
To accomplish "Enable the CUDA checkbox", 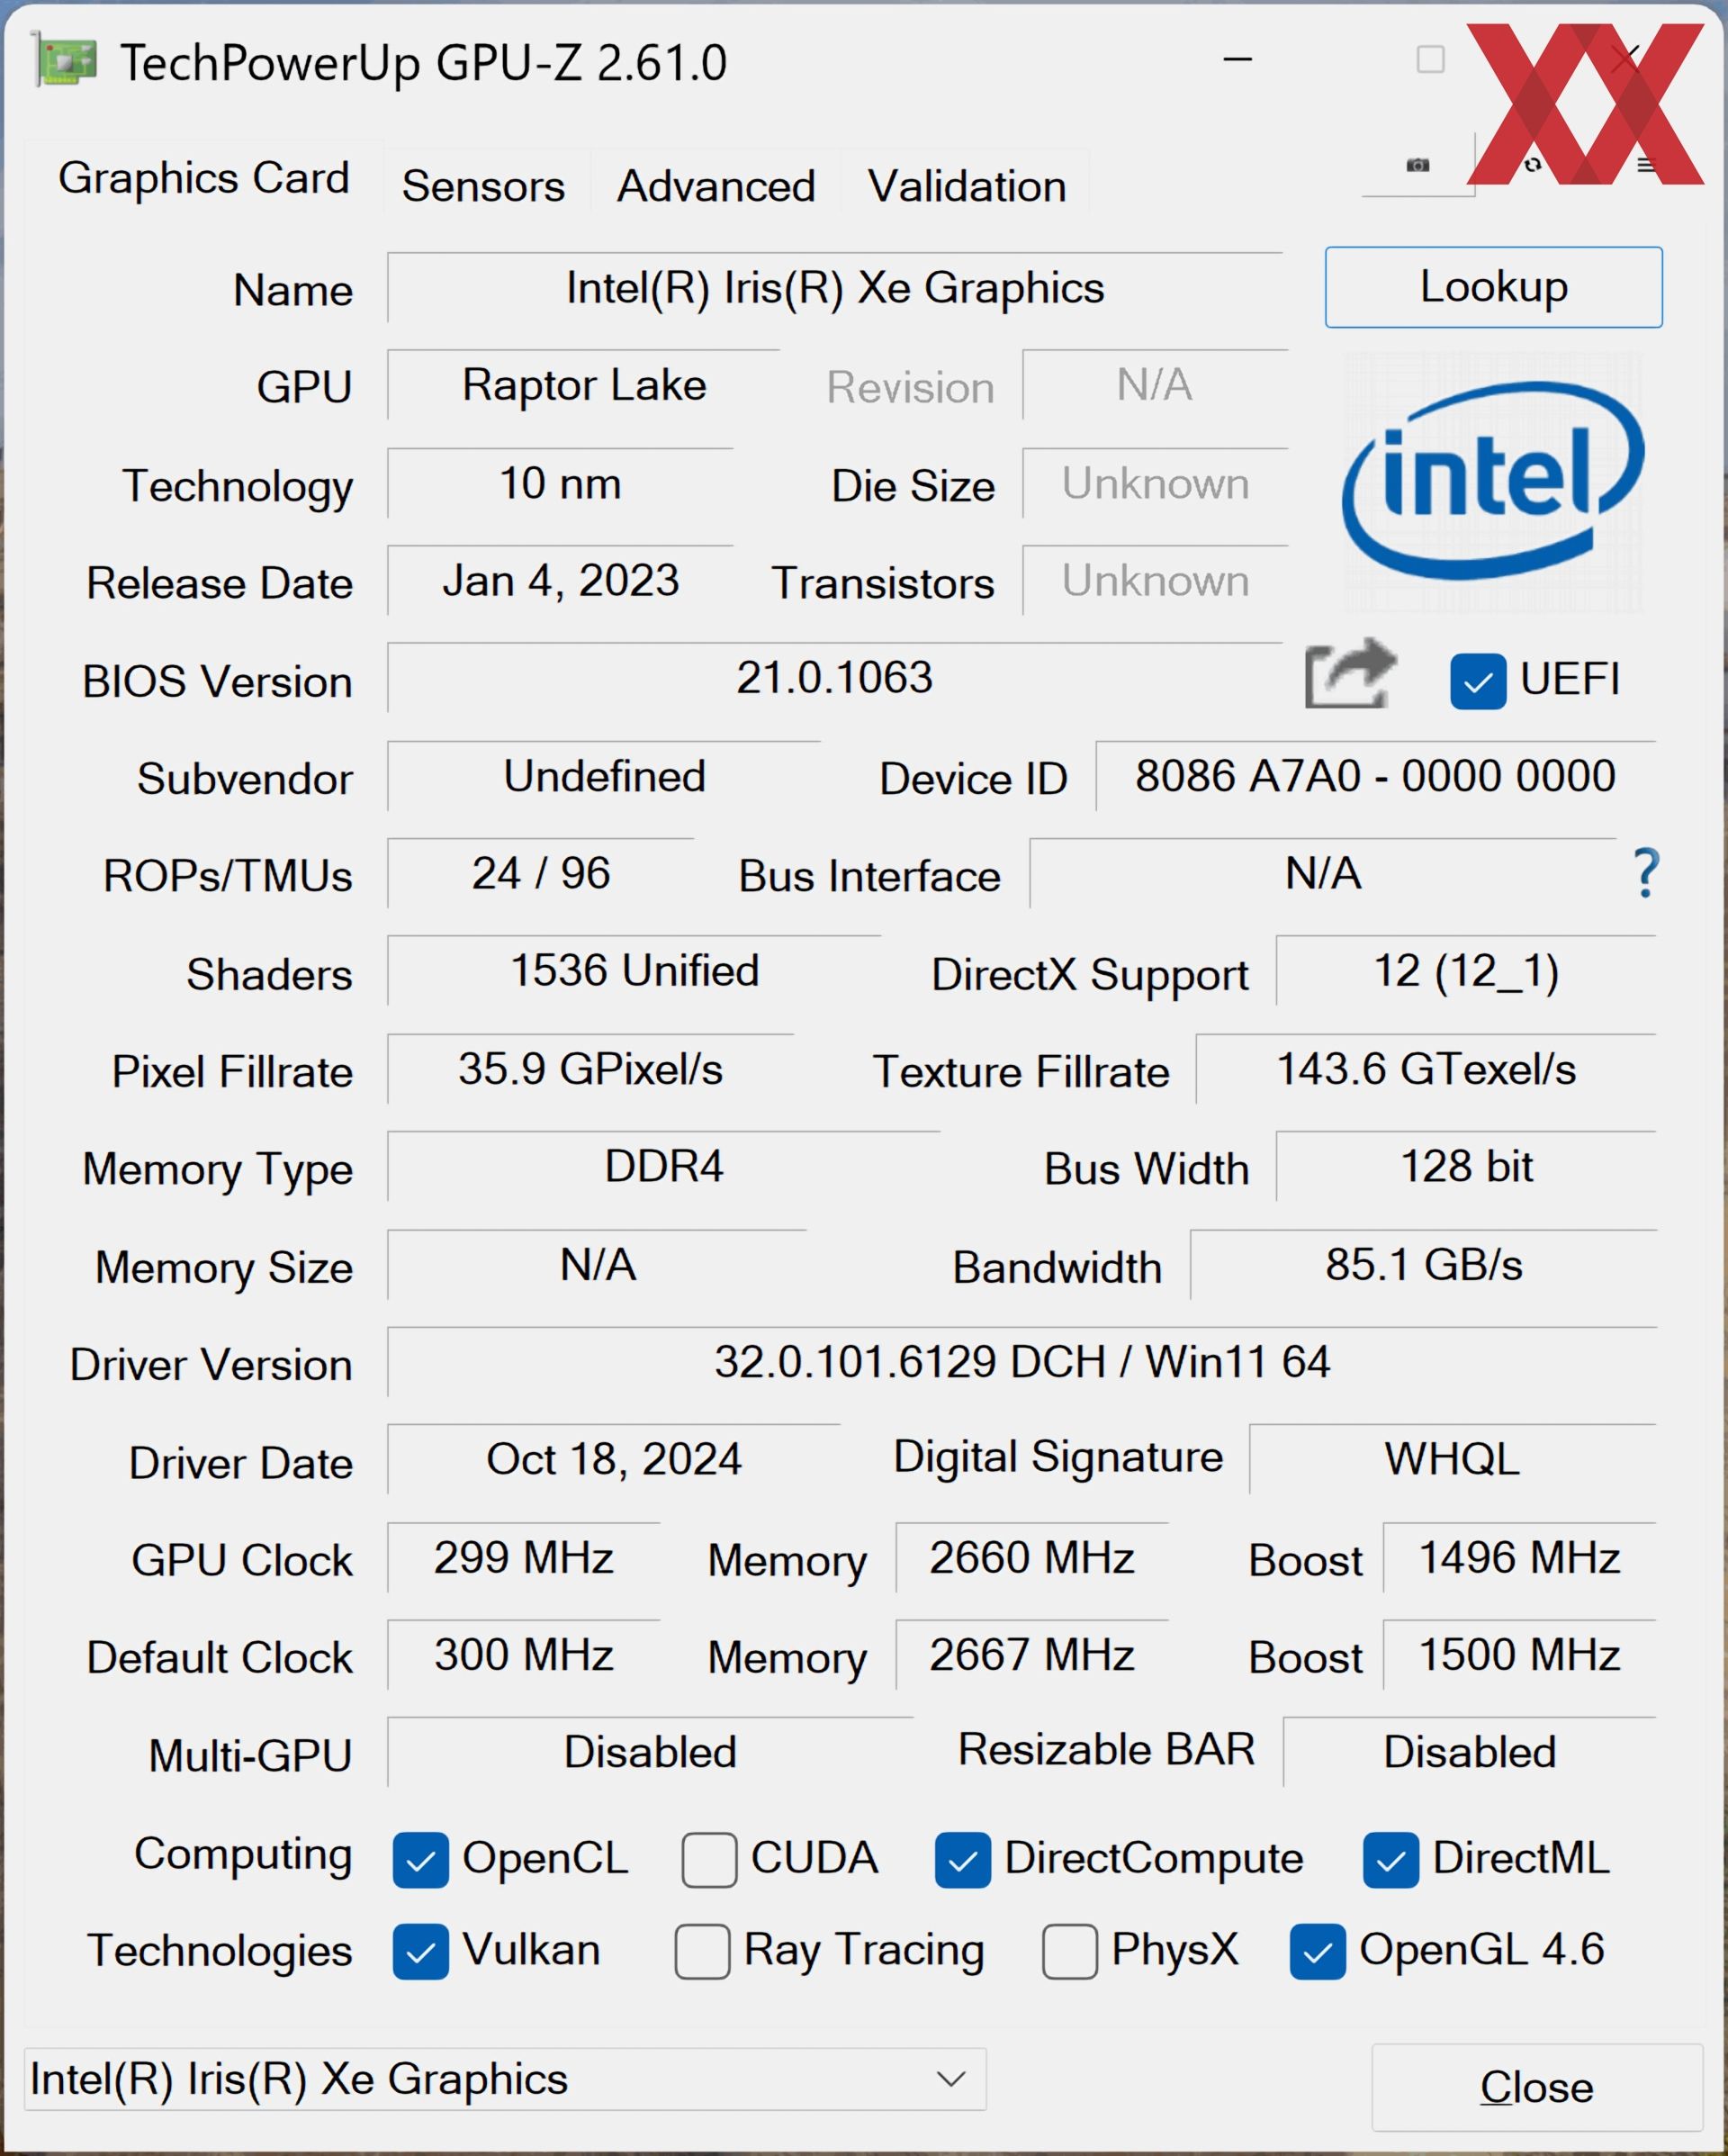I will coord(709,1860).
